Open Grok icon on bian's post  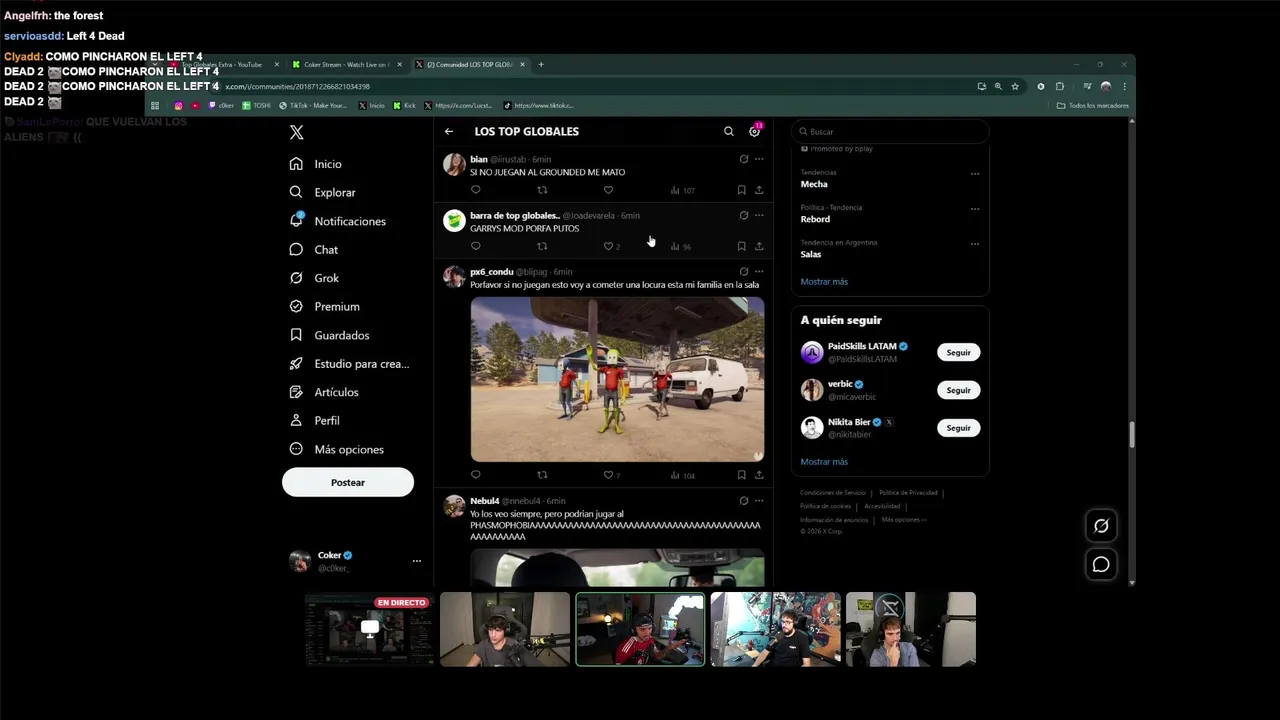[743, 159]
